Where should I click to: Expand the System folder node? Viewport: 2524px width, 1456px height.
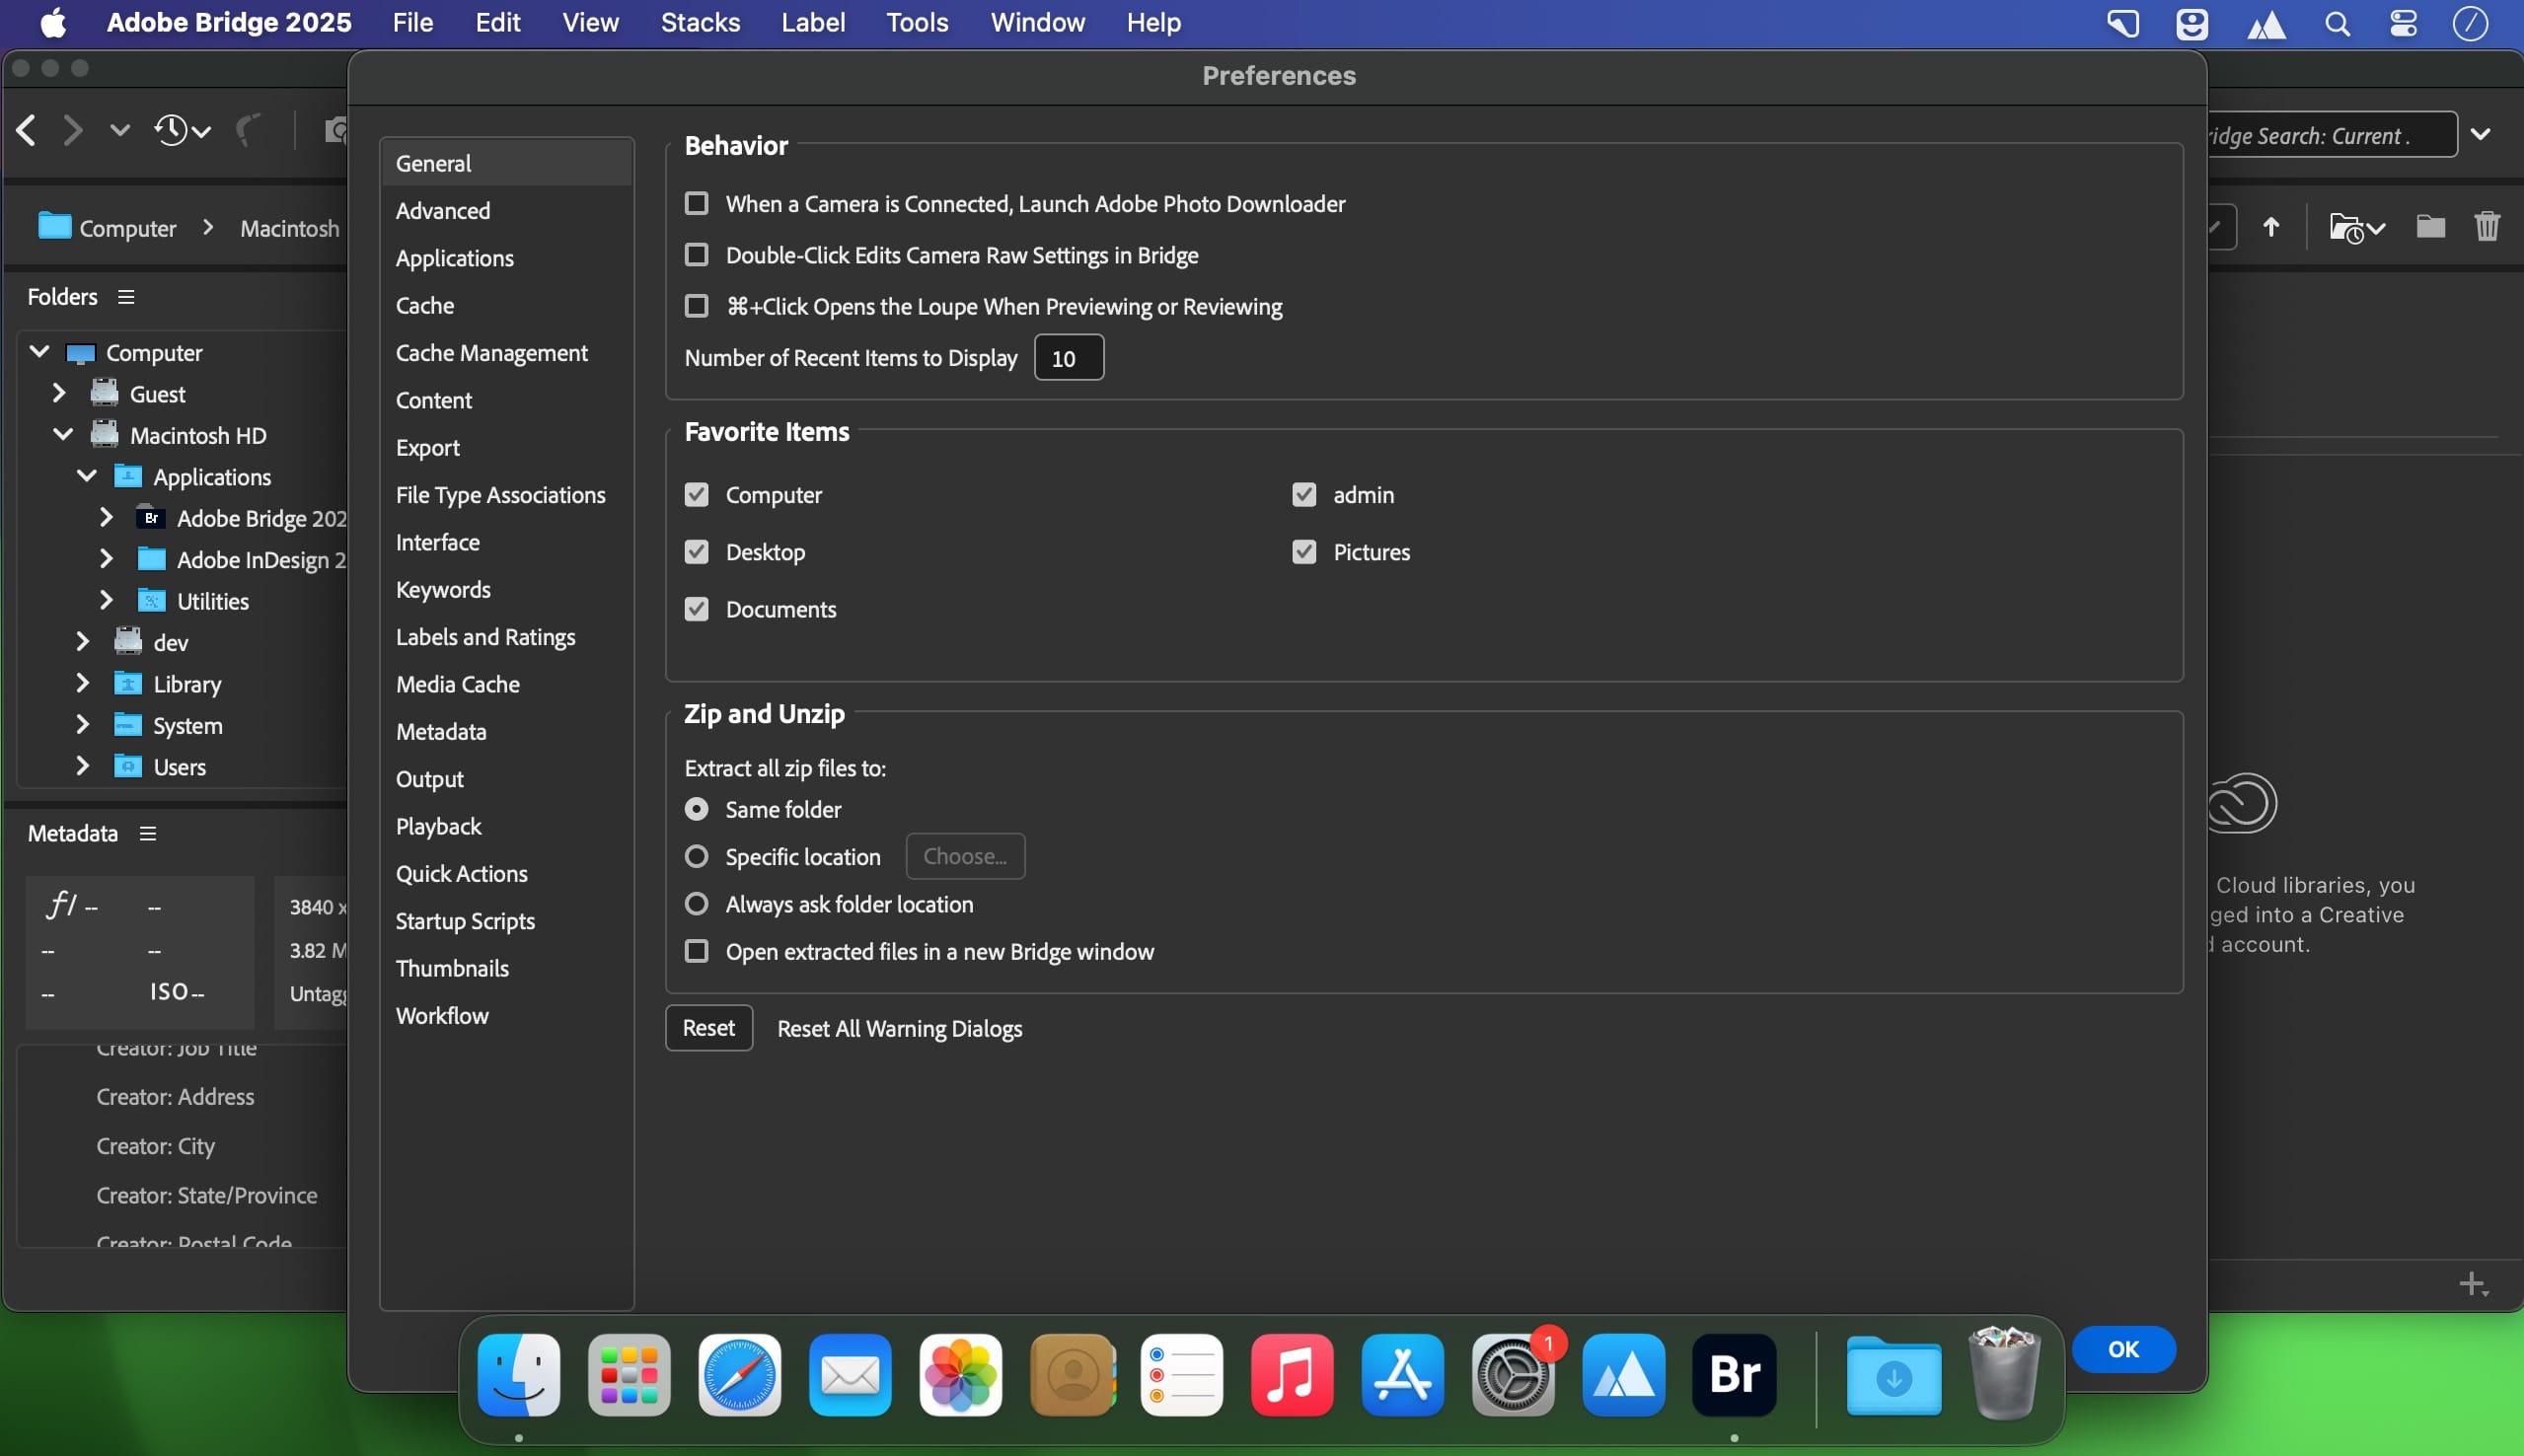pos(83,724)
